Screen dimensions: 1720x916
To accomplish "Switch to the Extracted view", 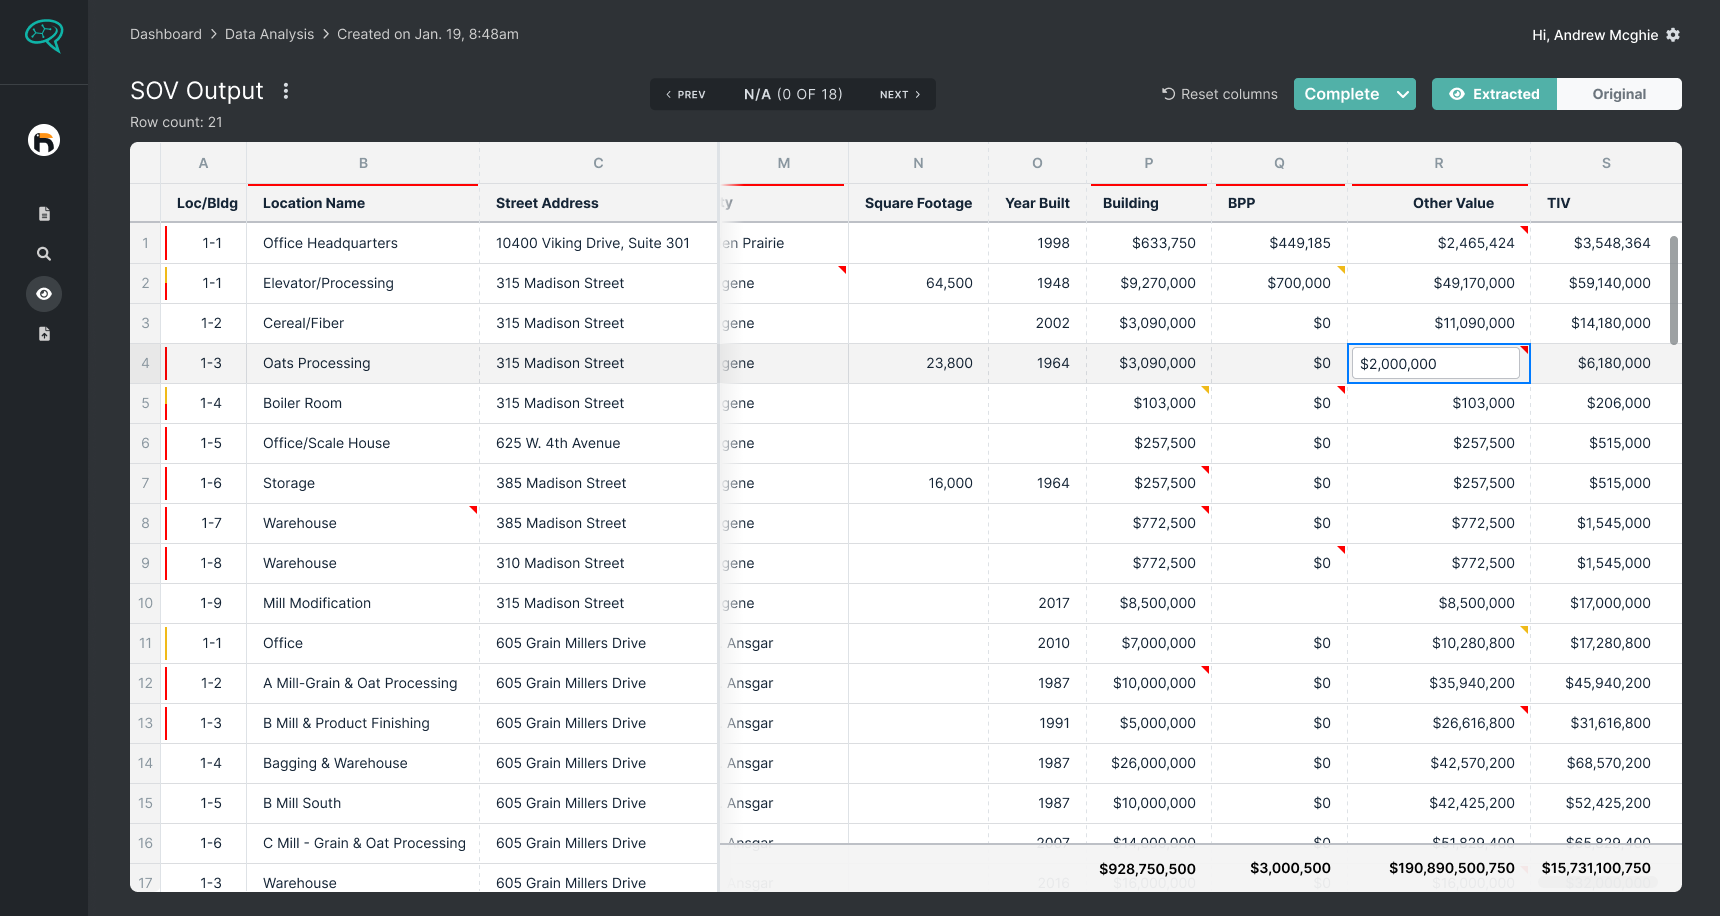I will point(1494,94).
